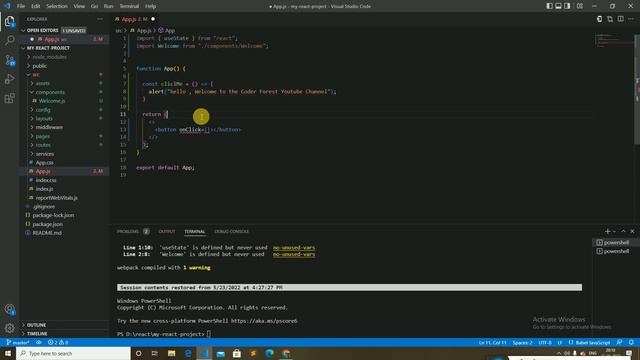The width and height of the screenshot is (640, 360).
Task: Select the Terminal panel tab
Action: click(x=195, y=231)
